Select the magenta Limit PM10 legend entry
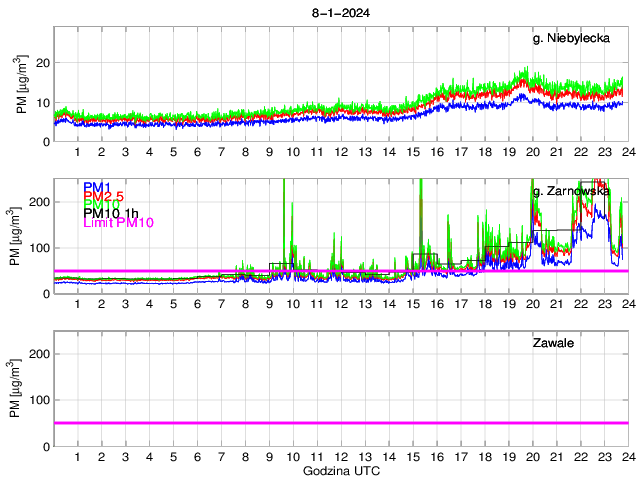640x480 pixels. tap(116, 224)
